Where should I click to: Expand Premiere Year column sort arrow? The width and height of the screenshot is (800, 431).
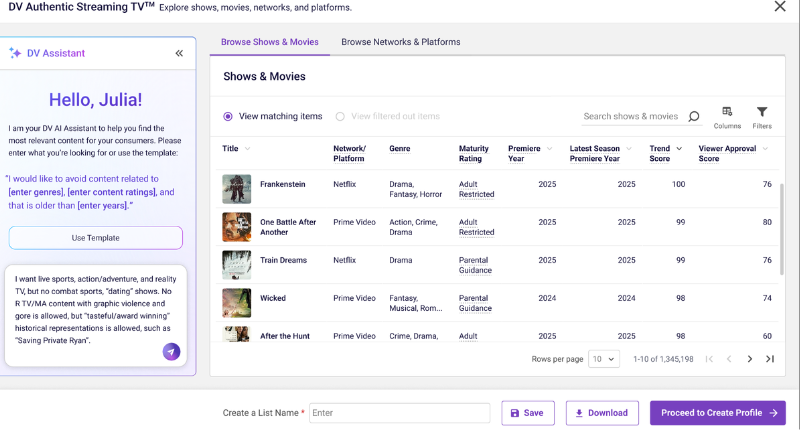click(x=549, y=149)
